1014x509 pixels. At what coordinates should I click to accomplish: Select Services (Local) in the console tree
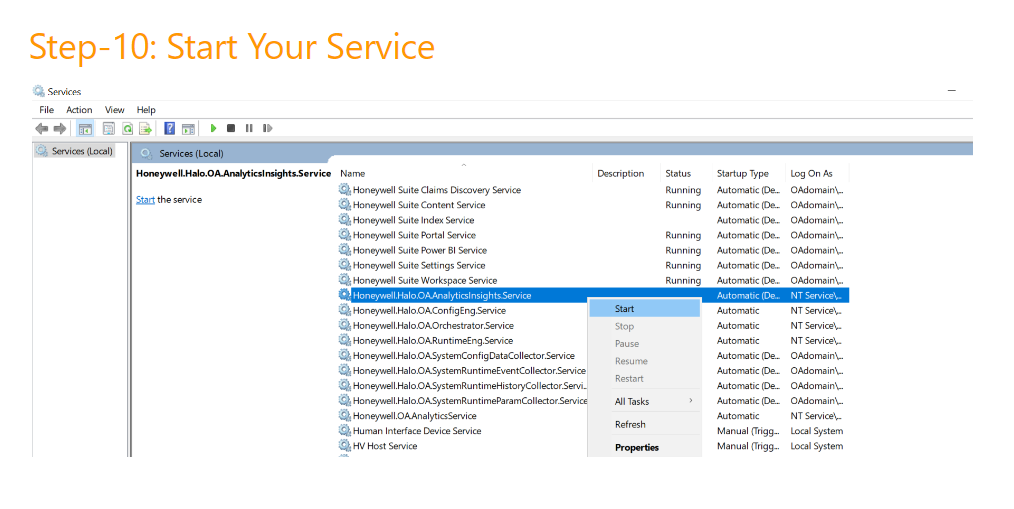81,151
